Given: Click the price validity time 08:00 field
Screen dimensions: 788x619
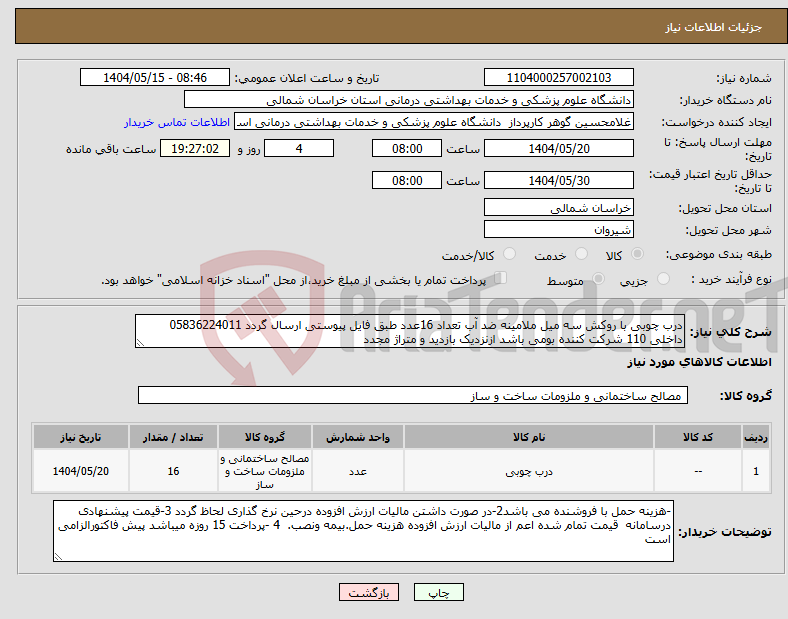Looking at the screenshot, I should 407,180.
